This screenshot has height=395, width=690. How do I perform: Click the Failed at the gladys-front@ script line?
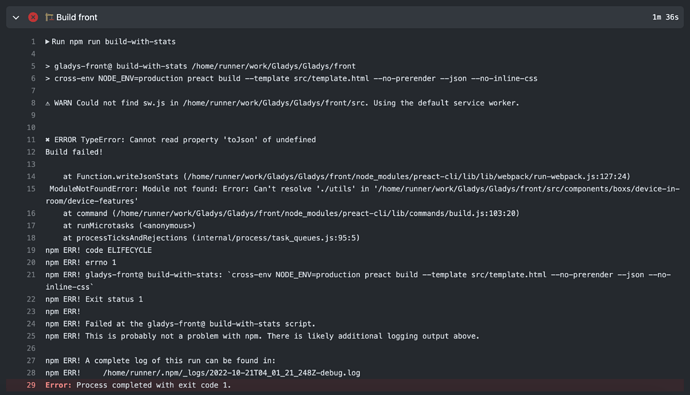coord(180,324)
